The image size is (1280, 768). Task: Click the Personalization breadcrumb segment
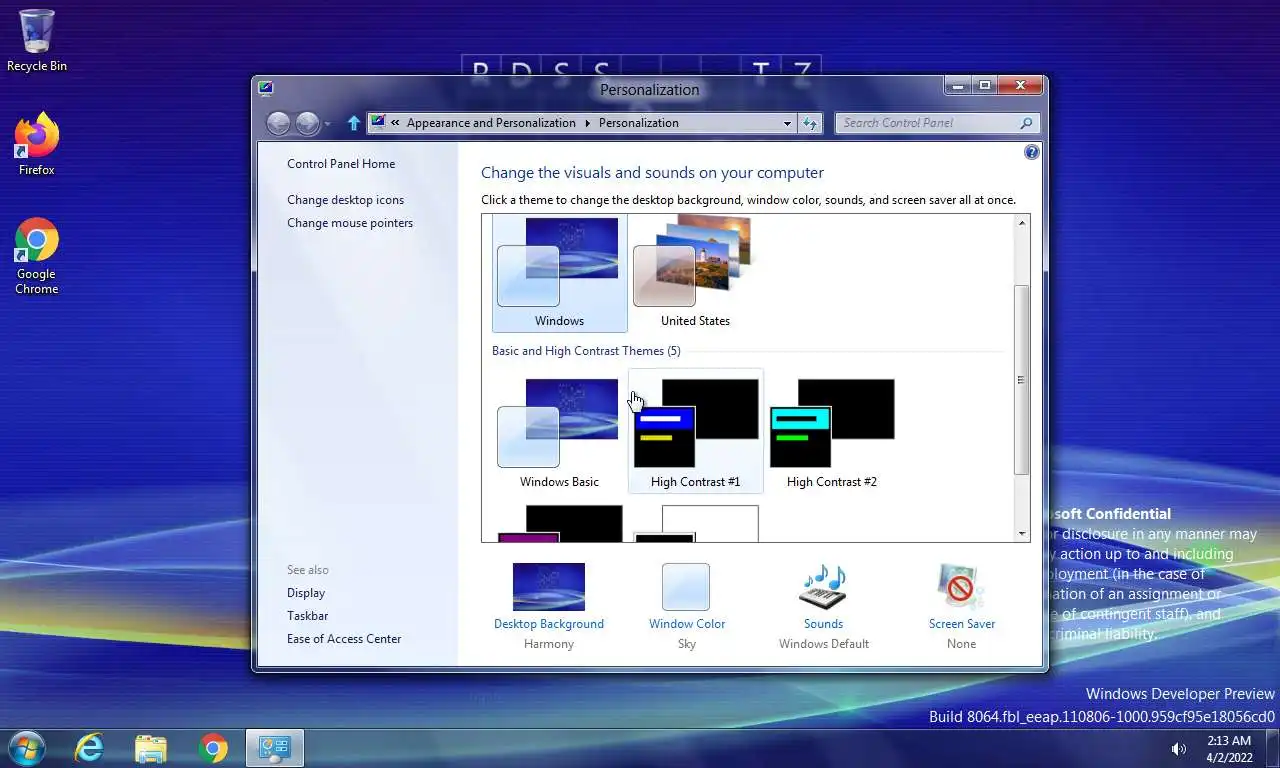[x=639, y=123]
